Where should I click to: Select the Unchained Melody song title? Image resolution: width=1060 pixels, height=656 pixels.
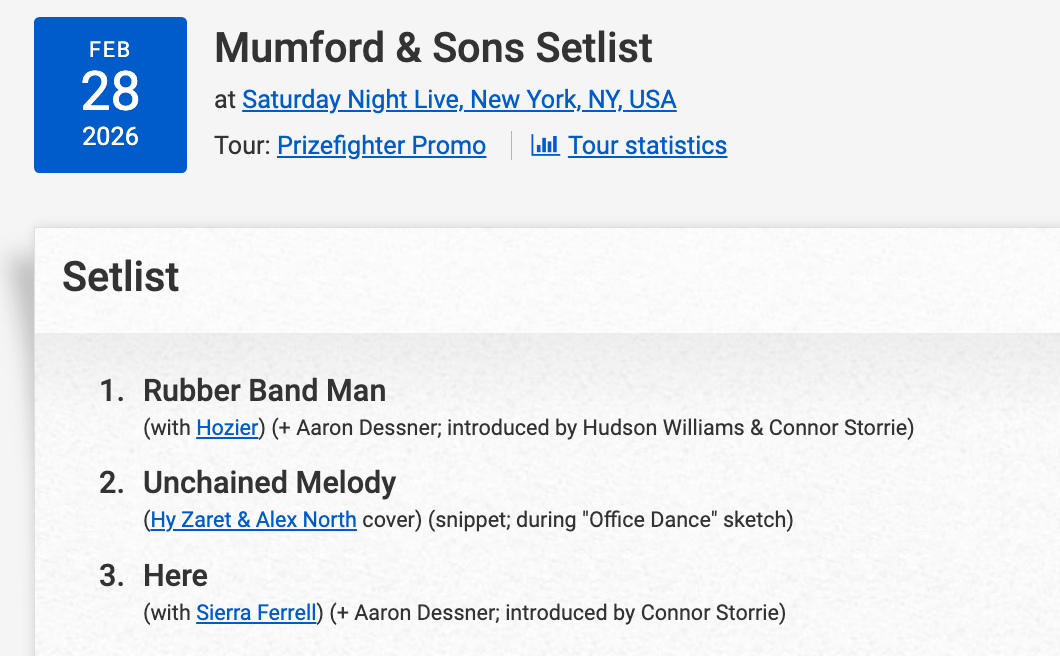(269, 483)
